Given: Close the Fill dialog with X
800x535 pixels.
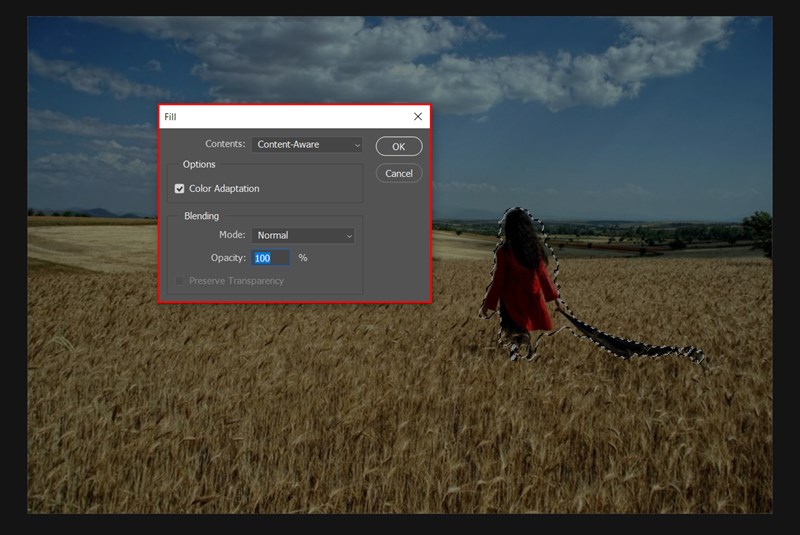Looking at the screenshot, I should coord(418,117).
